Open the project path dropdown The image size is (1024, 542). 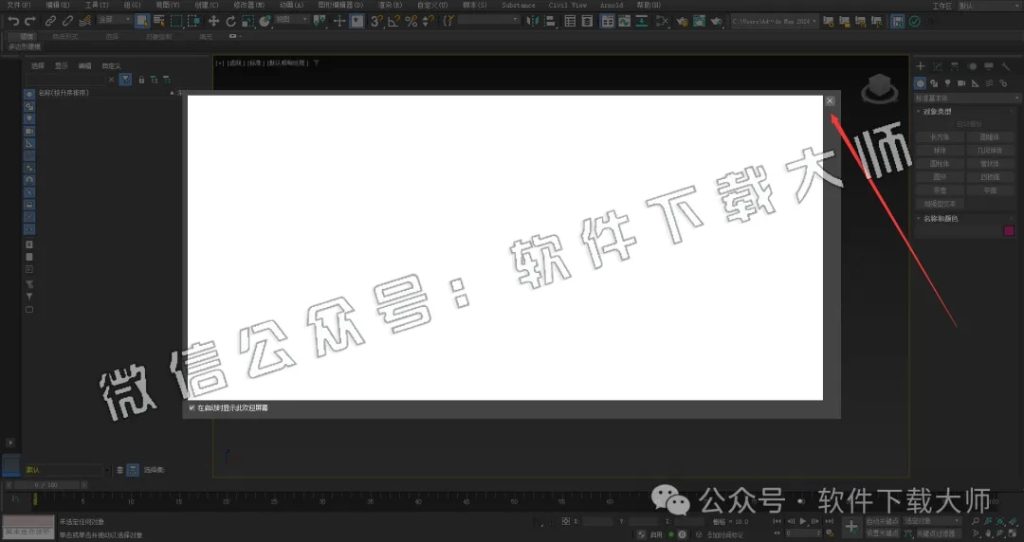pyautogui.click(x=775, y=22)
